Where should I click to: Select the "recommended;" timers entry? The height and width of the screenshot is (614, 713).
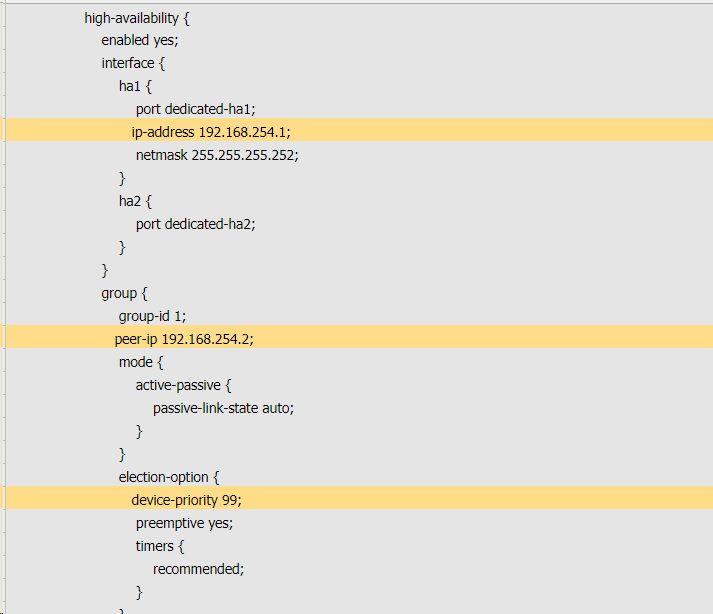198,569
